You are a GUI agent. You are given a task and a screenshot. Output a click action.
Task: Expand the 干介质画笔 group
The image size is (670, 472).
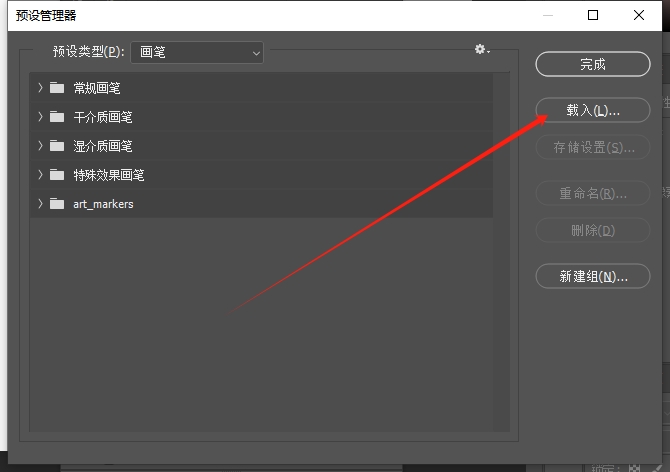pyautogui.click(x=40, y=117)
